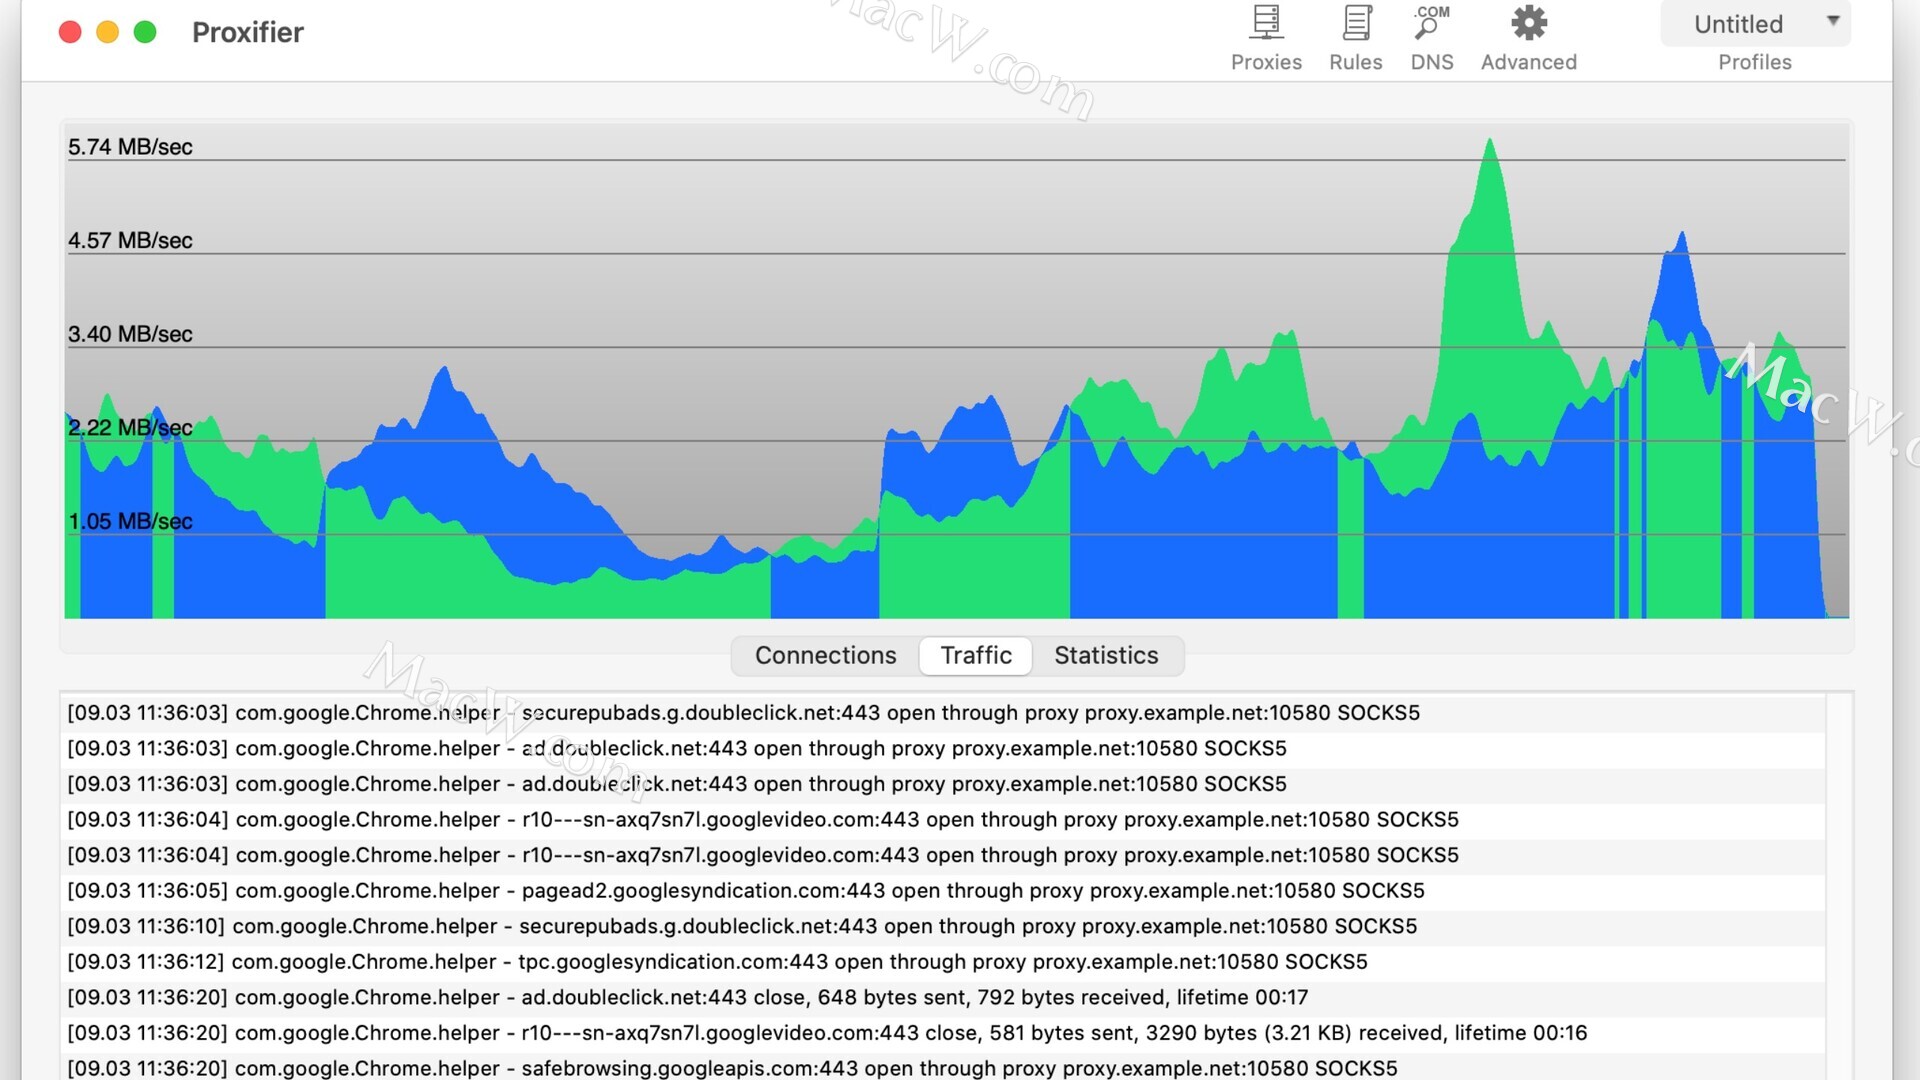This screenshot has width=1920, height=1080.
Task: Click the red close window button
Action: 70,32
